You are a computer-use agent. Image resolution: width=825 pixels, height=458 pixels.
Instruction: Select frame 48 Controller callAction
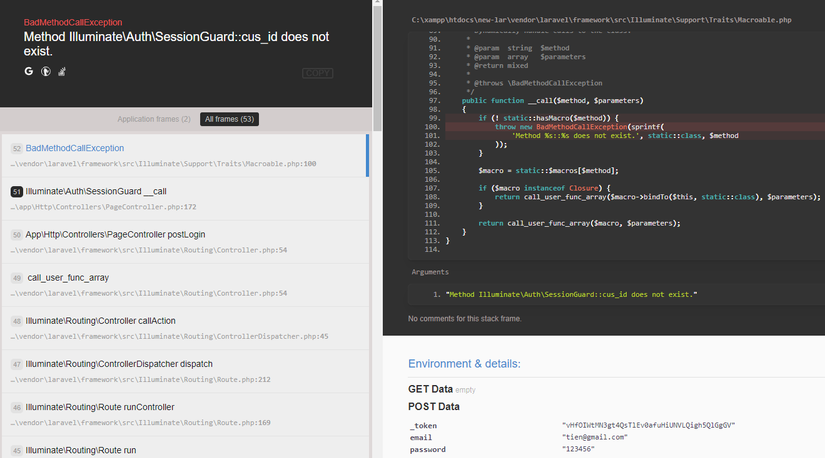point(185,328)
